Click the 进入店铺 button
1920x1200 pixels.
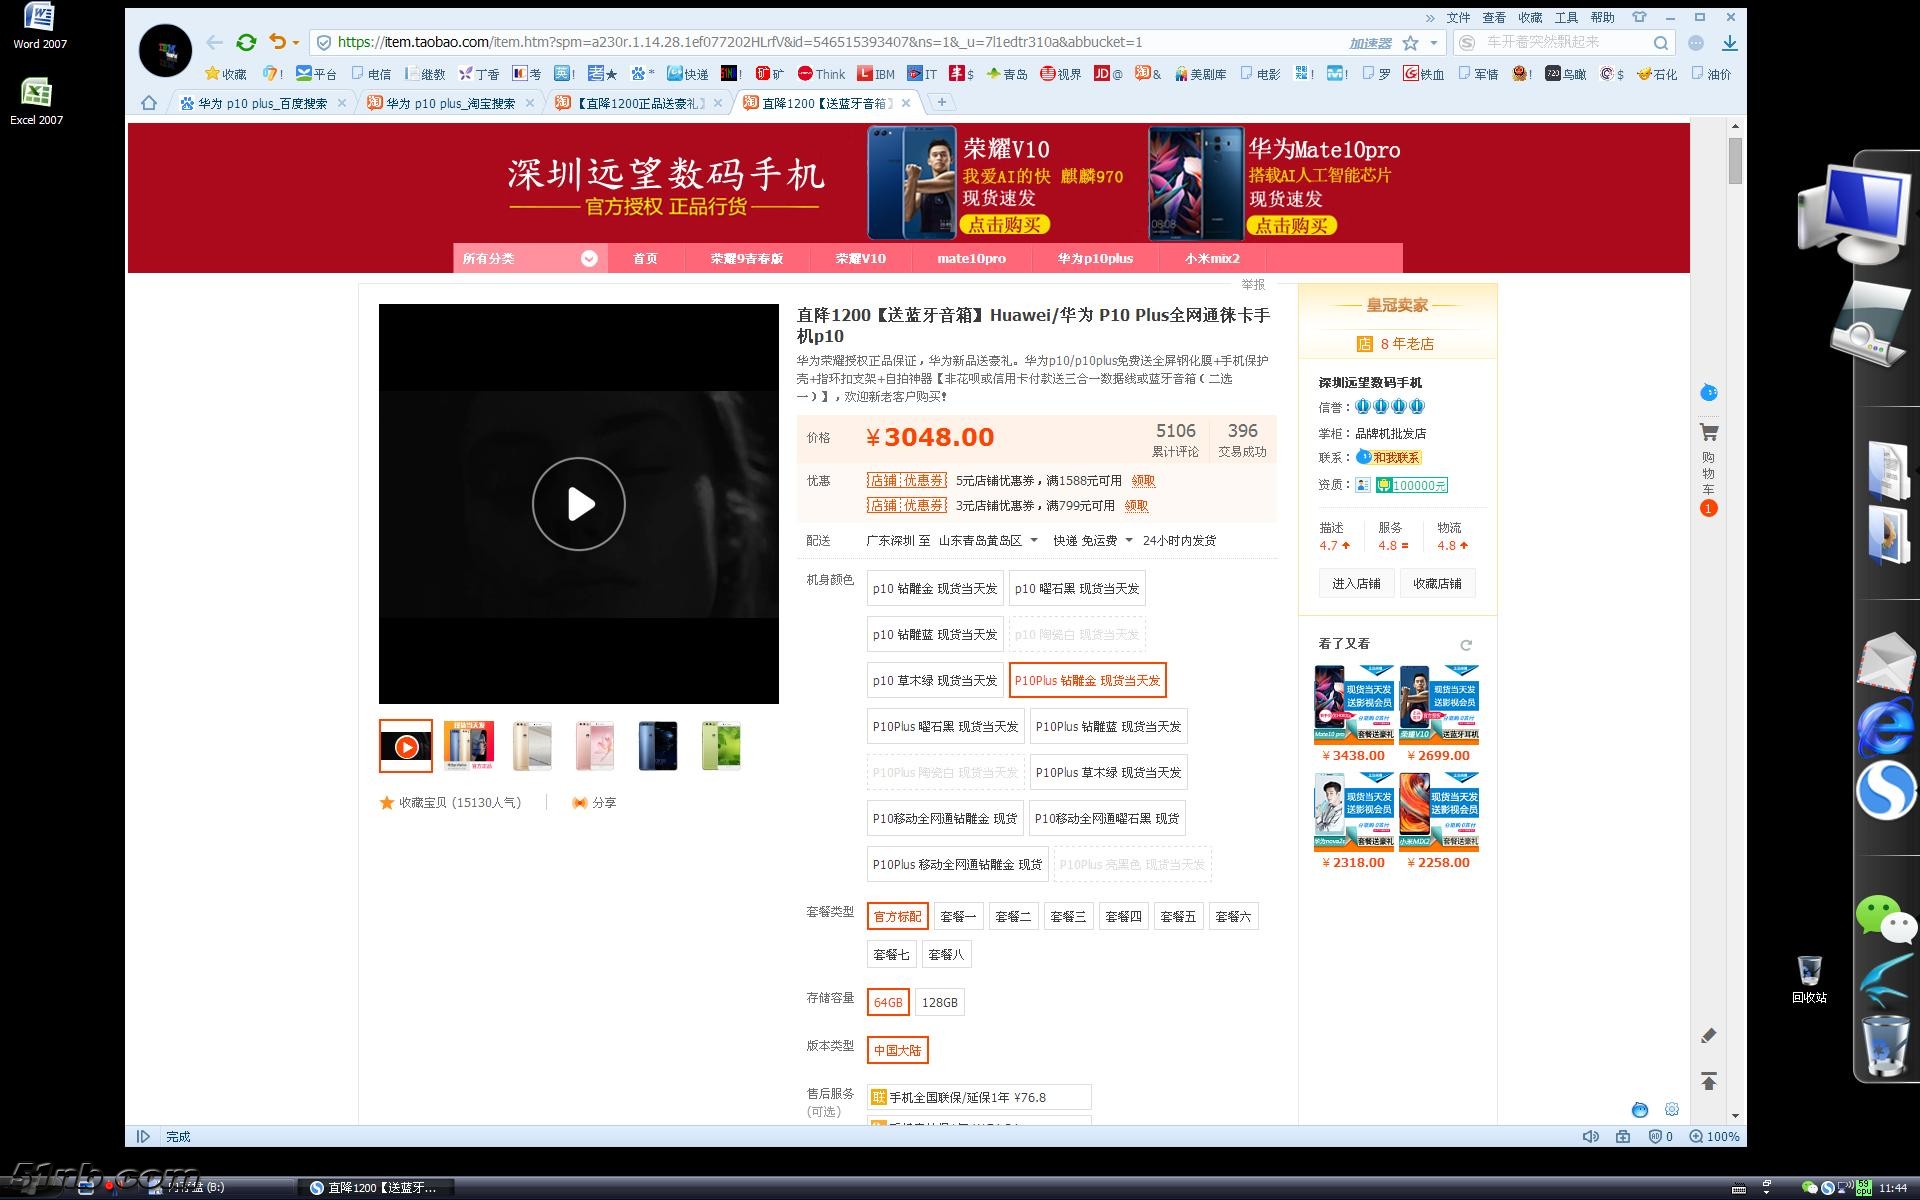[1356, 584]
